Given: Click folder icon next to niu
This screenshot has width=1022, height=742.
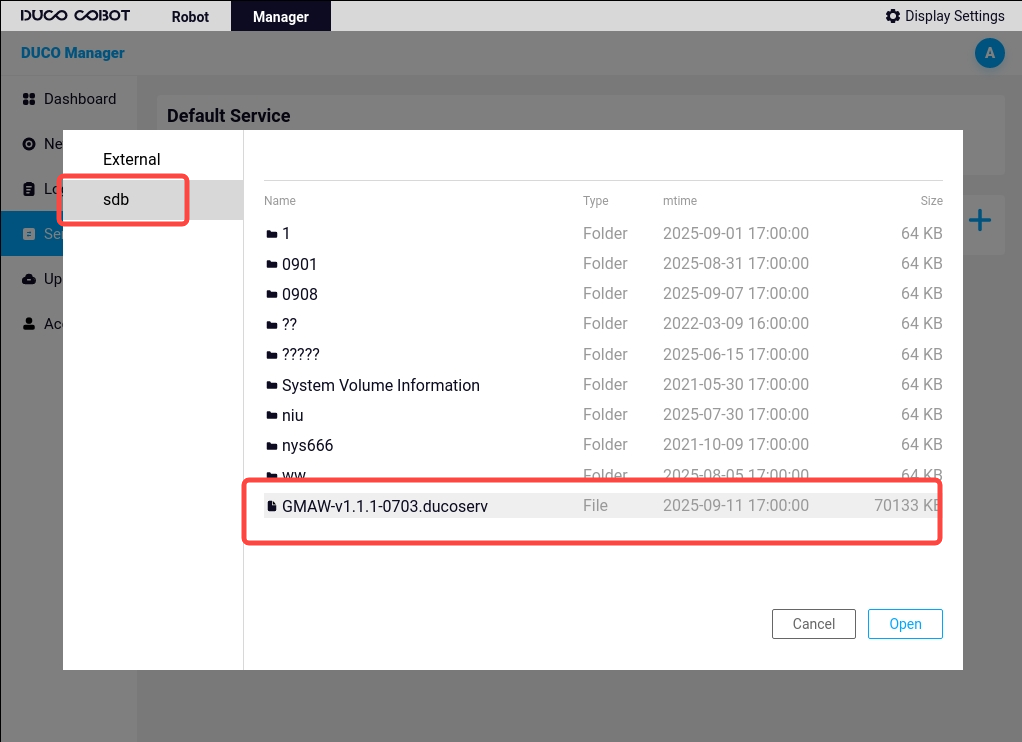Looking at the screenshot, I should 271,415.
